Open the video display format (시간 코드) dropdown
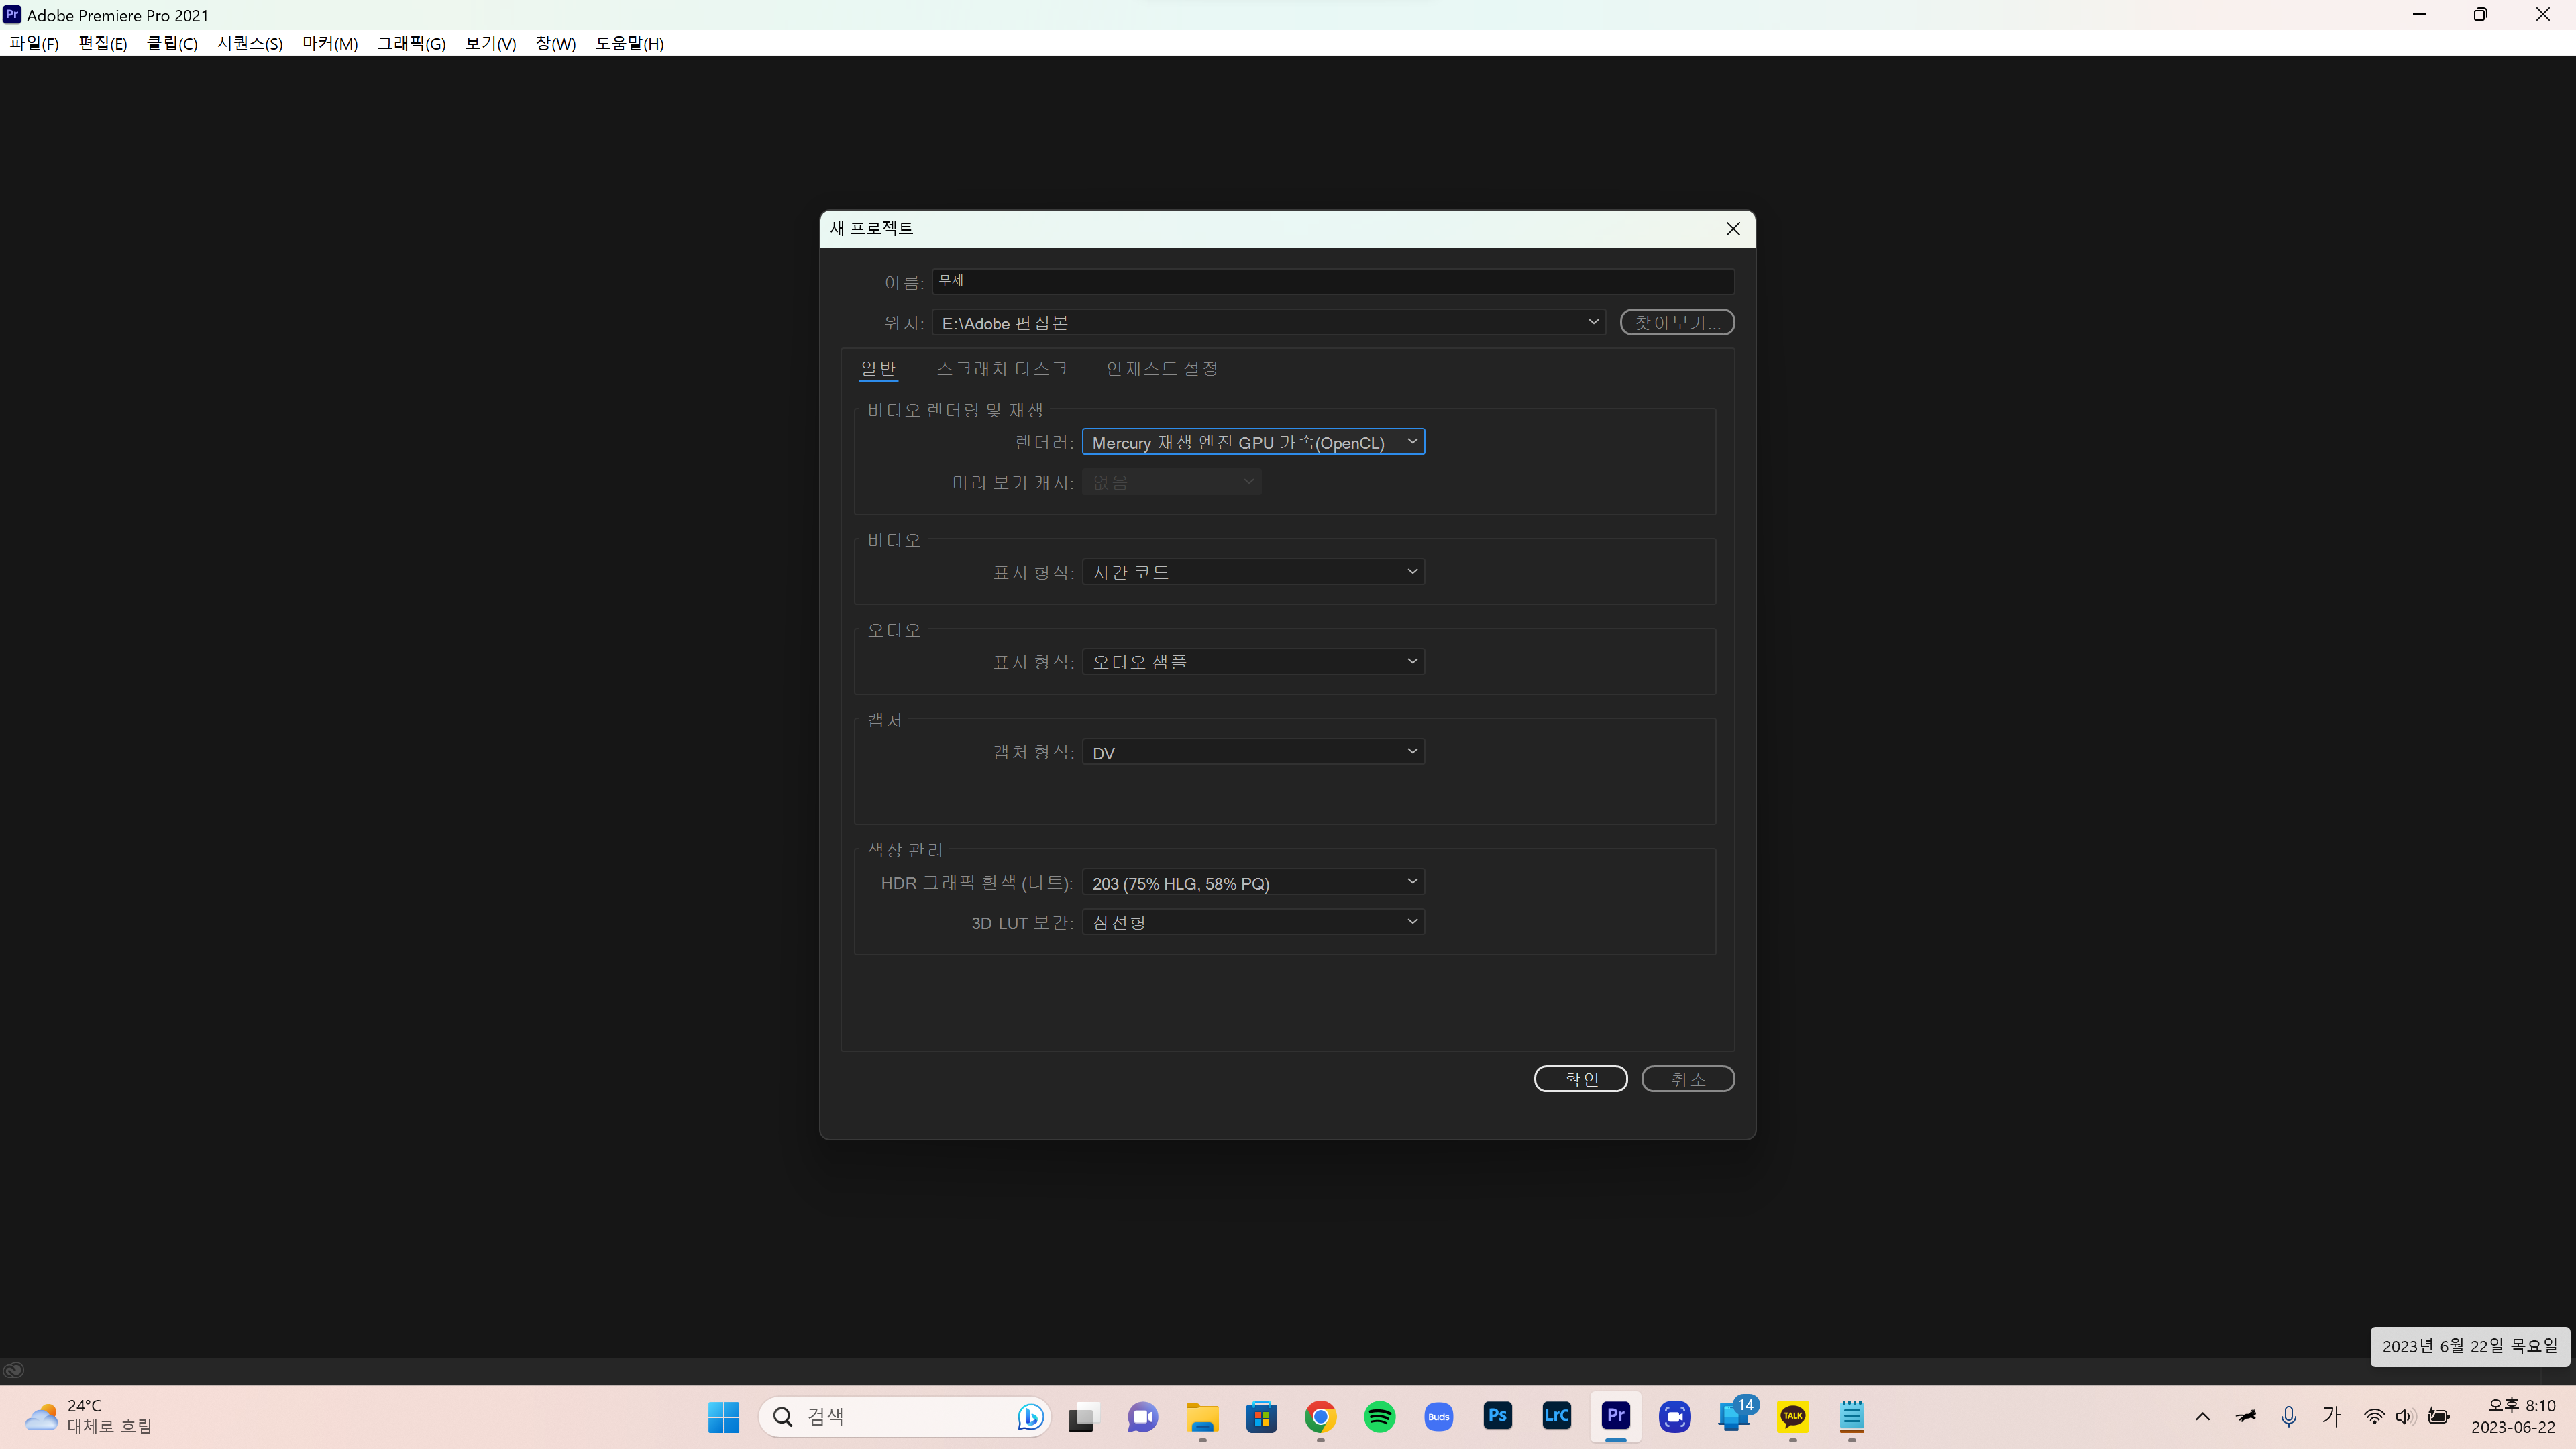This screenshot has height=1449, width=2576. pyautogui.click(x=1252, y=572)
